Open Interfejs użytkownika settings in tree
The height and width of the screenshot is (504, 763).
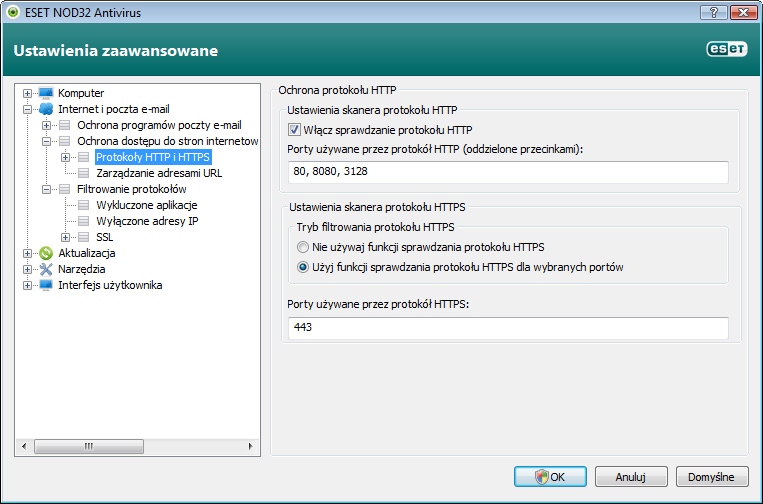(110, 285)
